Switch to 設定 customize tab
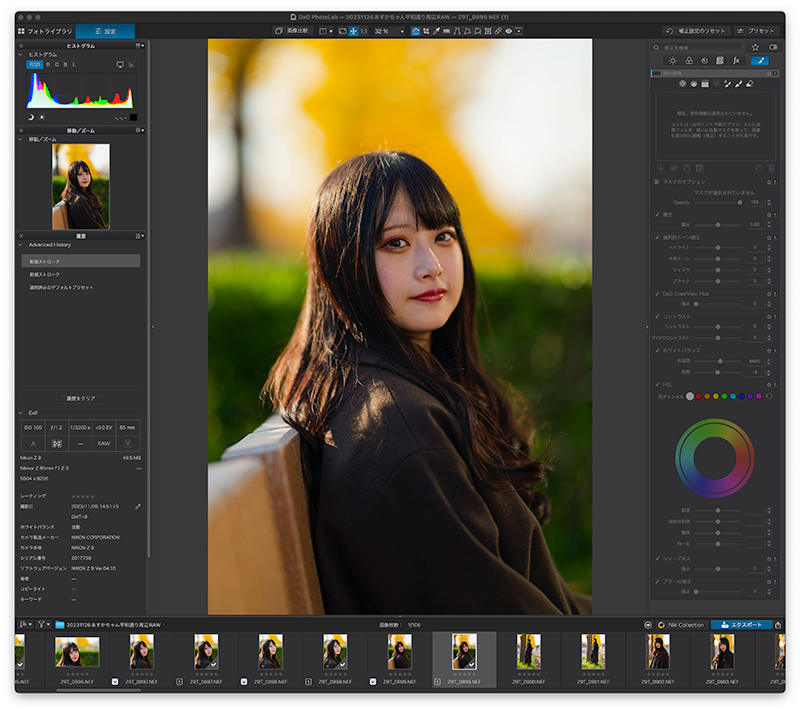Viewport: 800px width, 711px height. (105, 32)
